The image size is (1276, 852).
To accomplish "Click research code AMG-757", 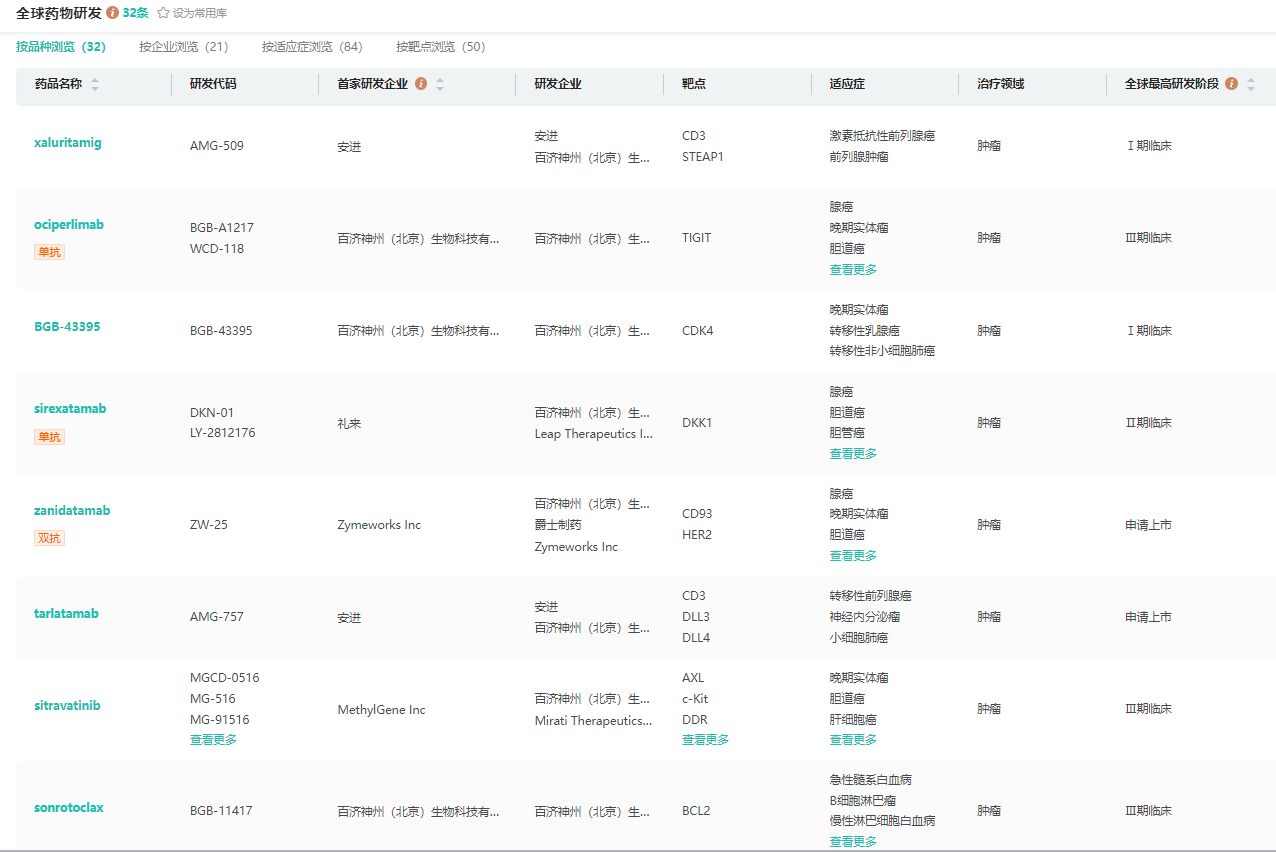I will click(x=217, y=617).
